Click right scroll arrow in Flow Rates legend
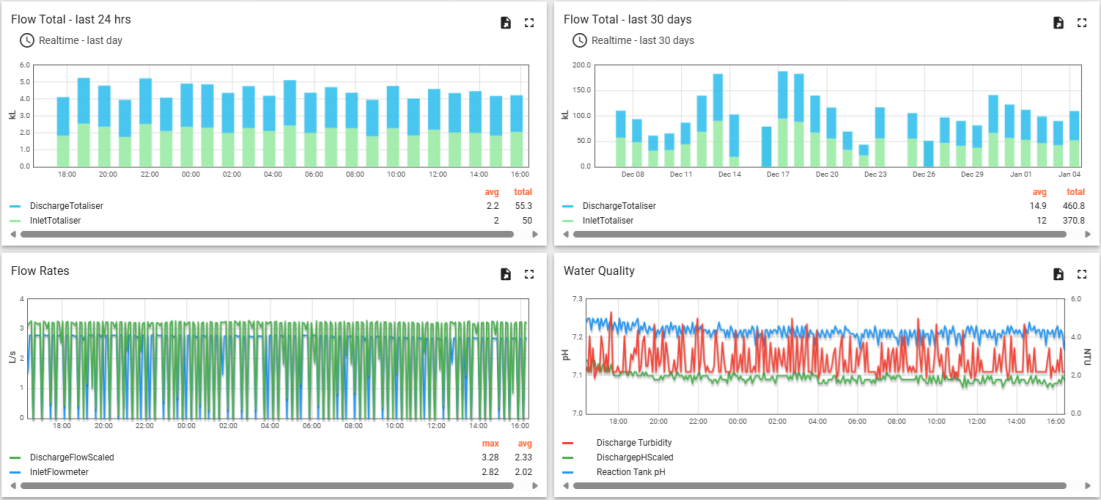 point(535,485)
